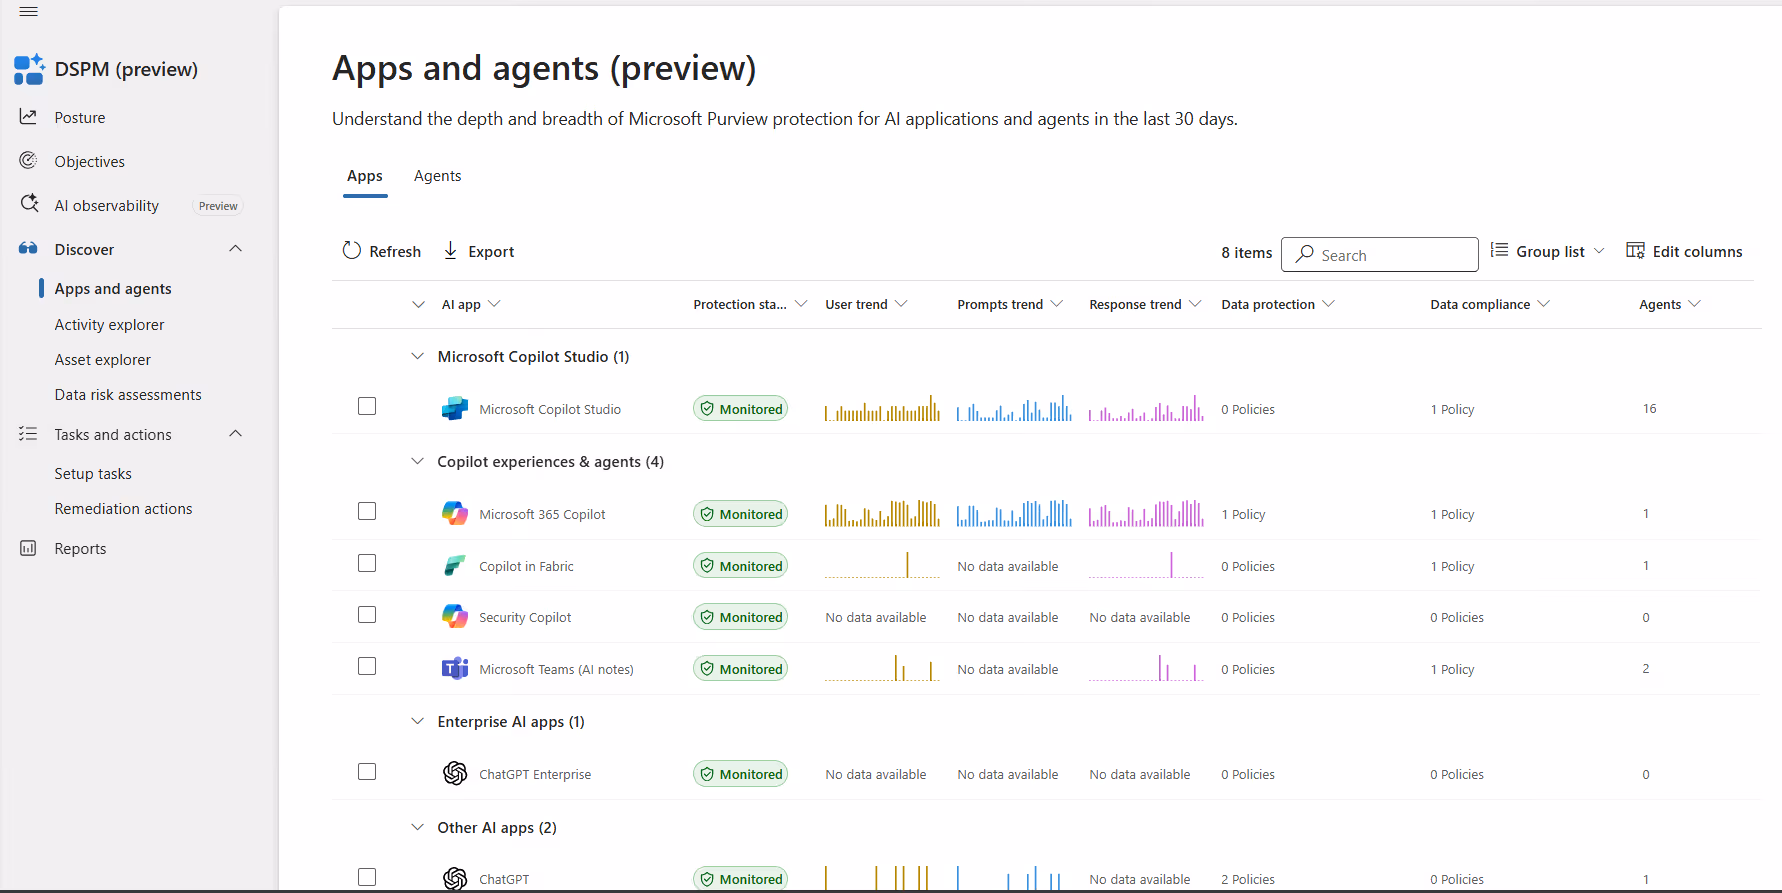1782x893 pixels.
Task: Click the Edit columns button
Action: tap(1684, 251)
